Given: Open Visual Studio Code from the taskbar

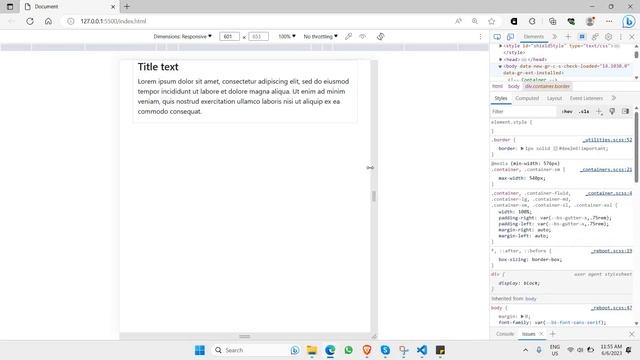Looking at the screenshot, I should 422,350.
